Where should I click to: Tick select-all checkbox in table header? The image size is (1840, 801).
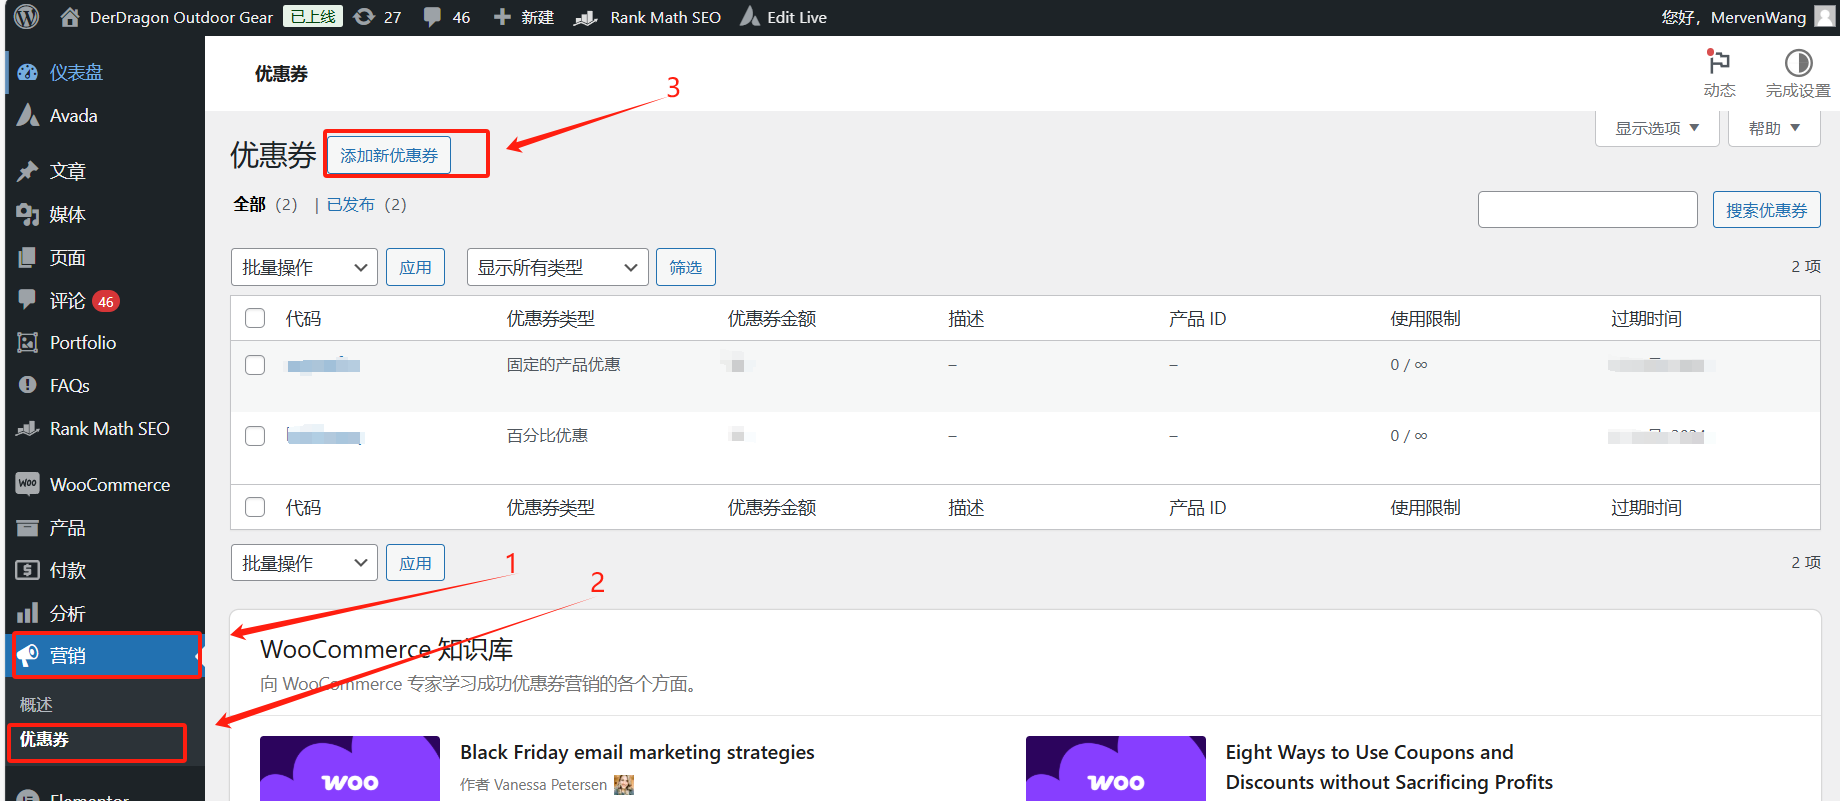tap(255, 318)
